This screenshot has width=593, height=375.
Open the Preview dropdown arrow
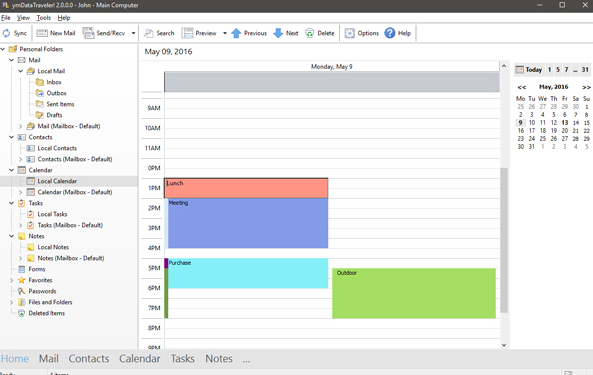pos(225,33)
